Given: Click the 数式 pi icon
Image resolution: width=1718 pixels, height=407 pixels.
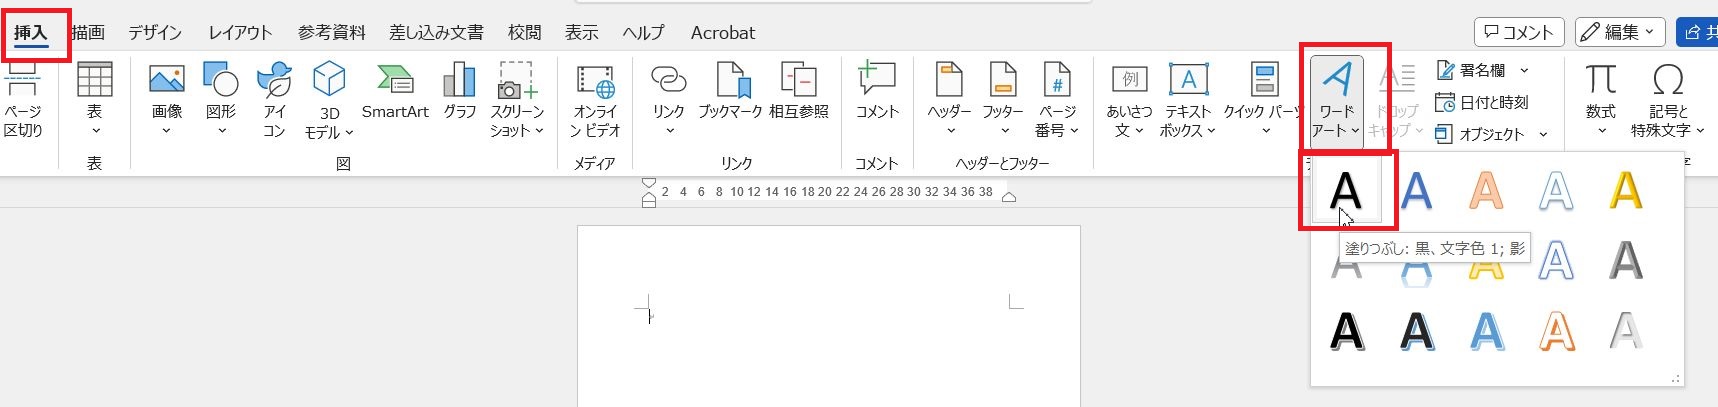Looking at the screenshot, I should pos(1600,79).
